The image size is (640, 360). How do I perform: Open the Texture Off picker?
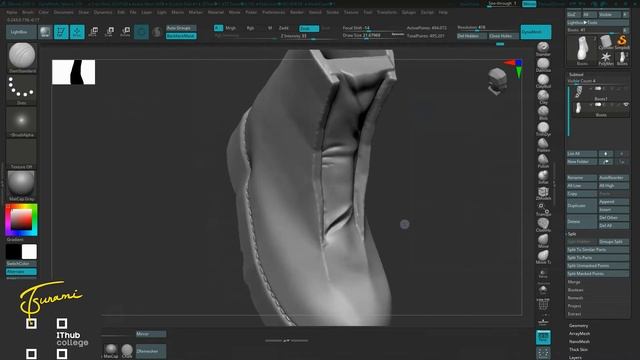[22, 153]
